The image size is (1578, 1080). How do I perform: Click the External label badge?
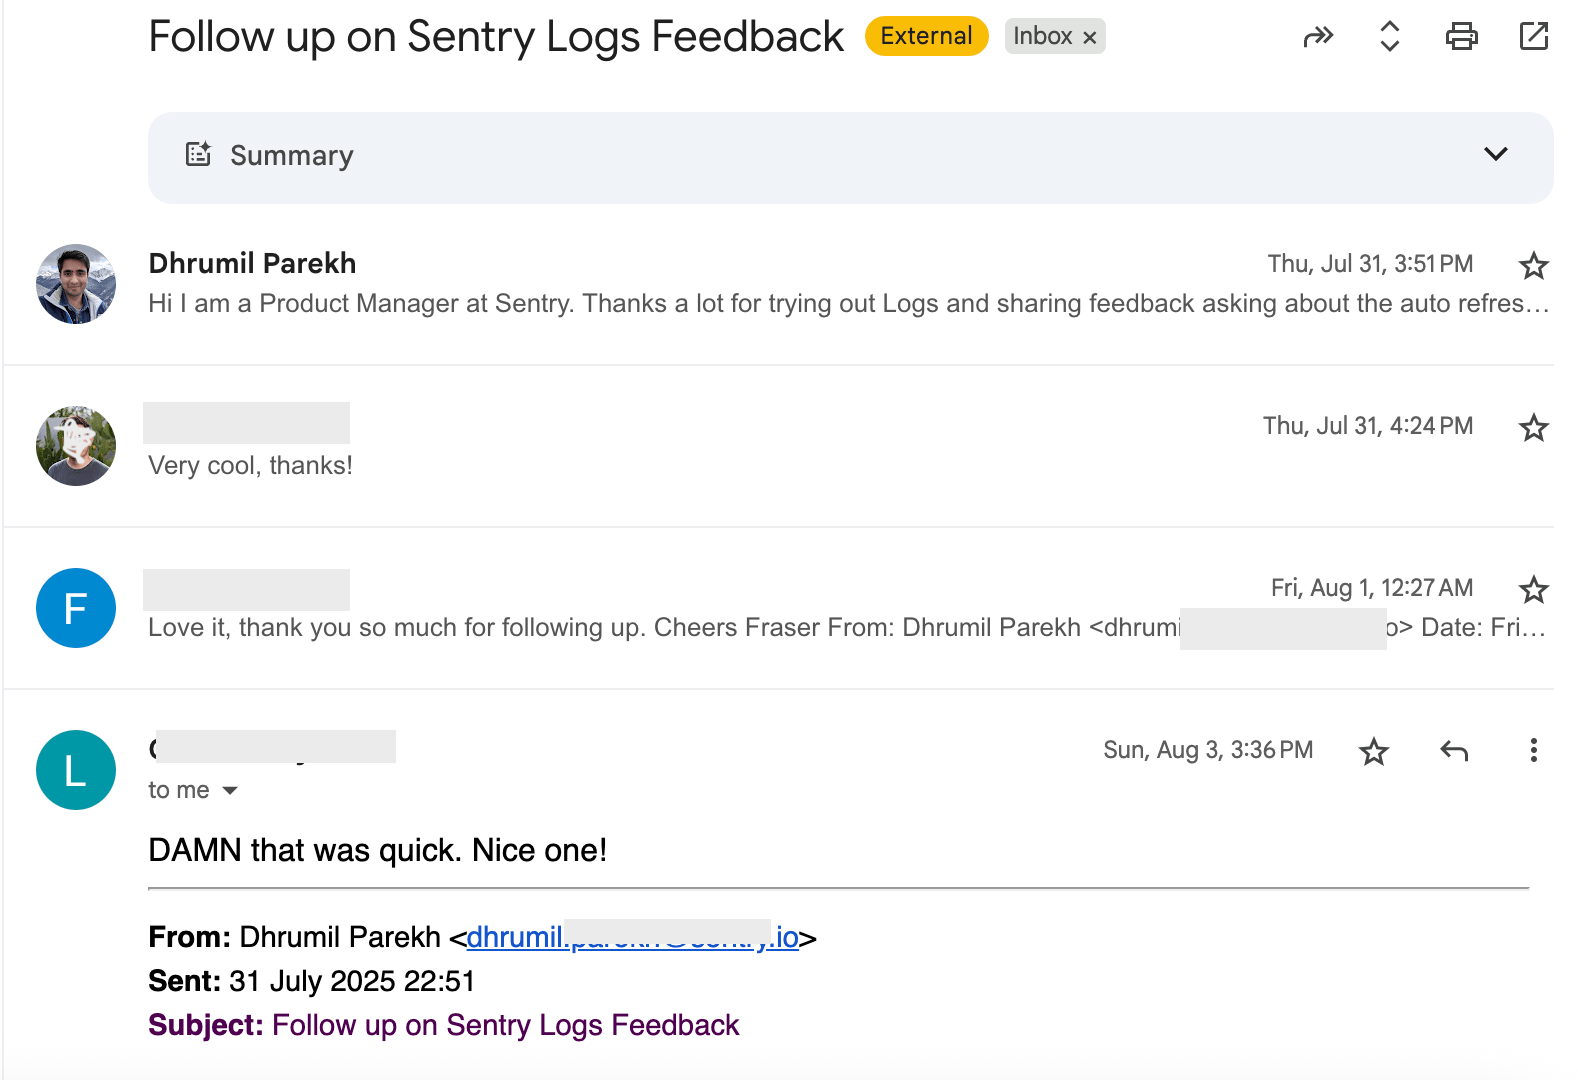926,36
